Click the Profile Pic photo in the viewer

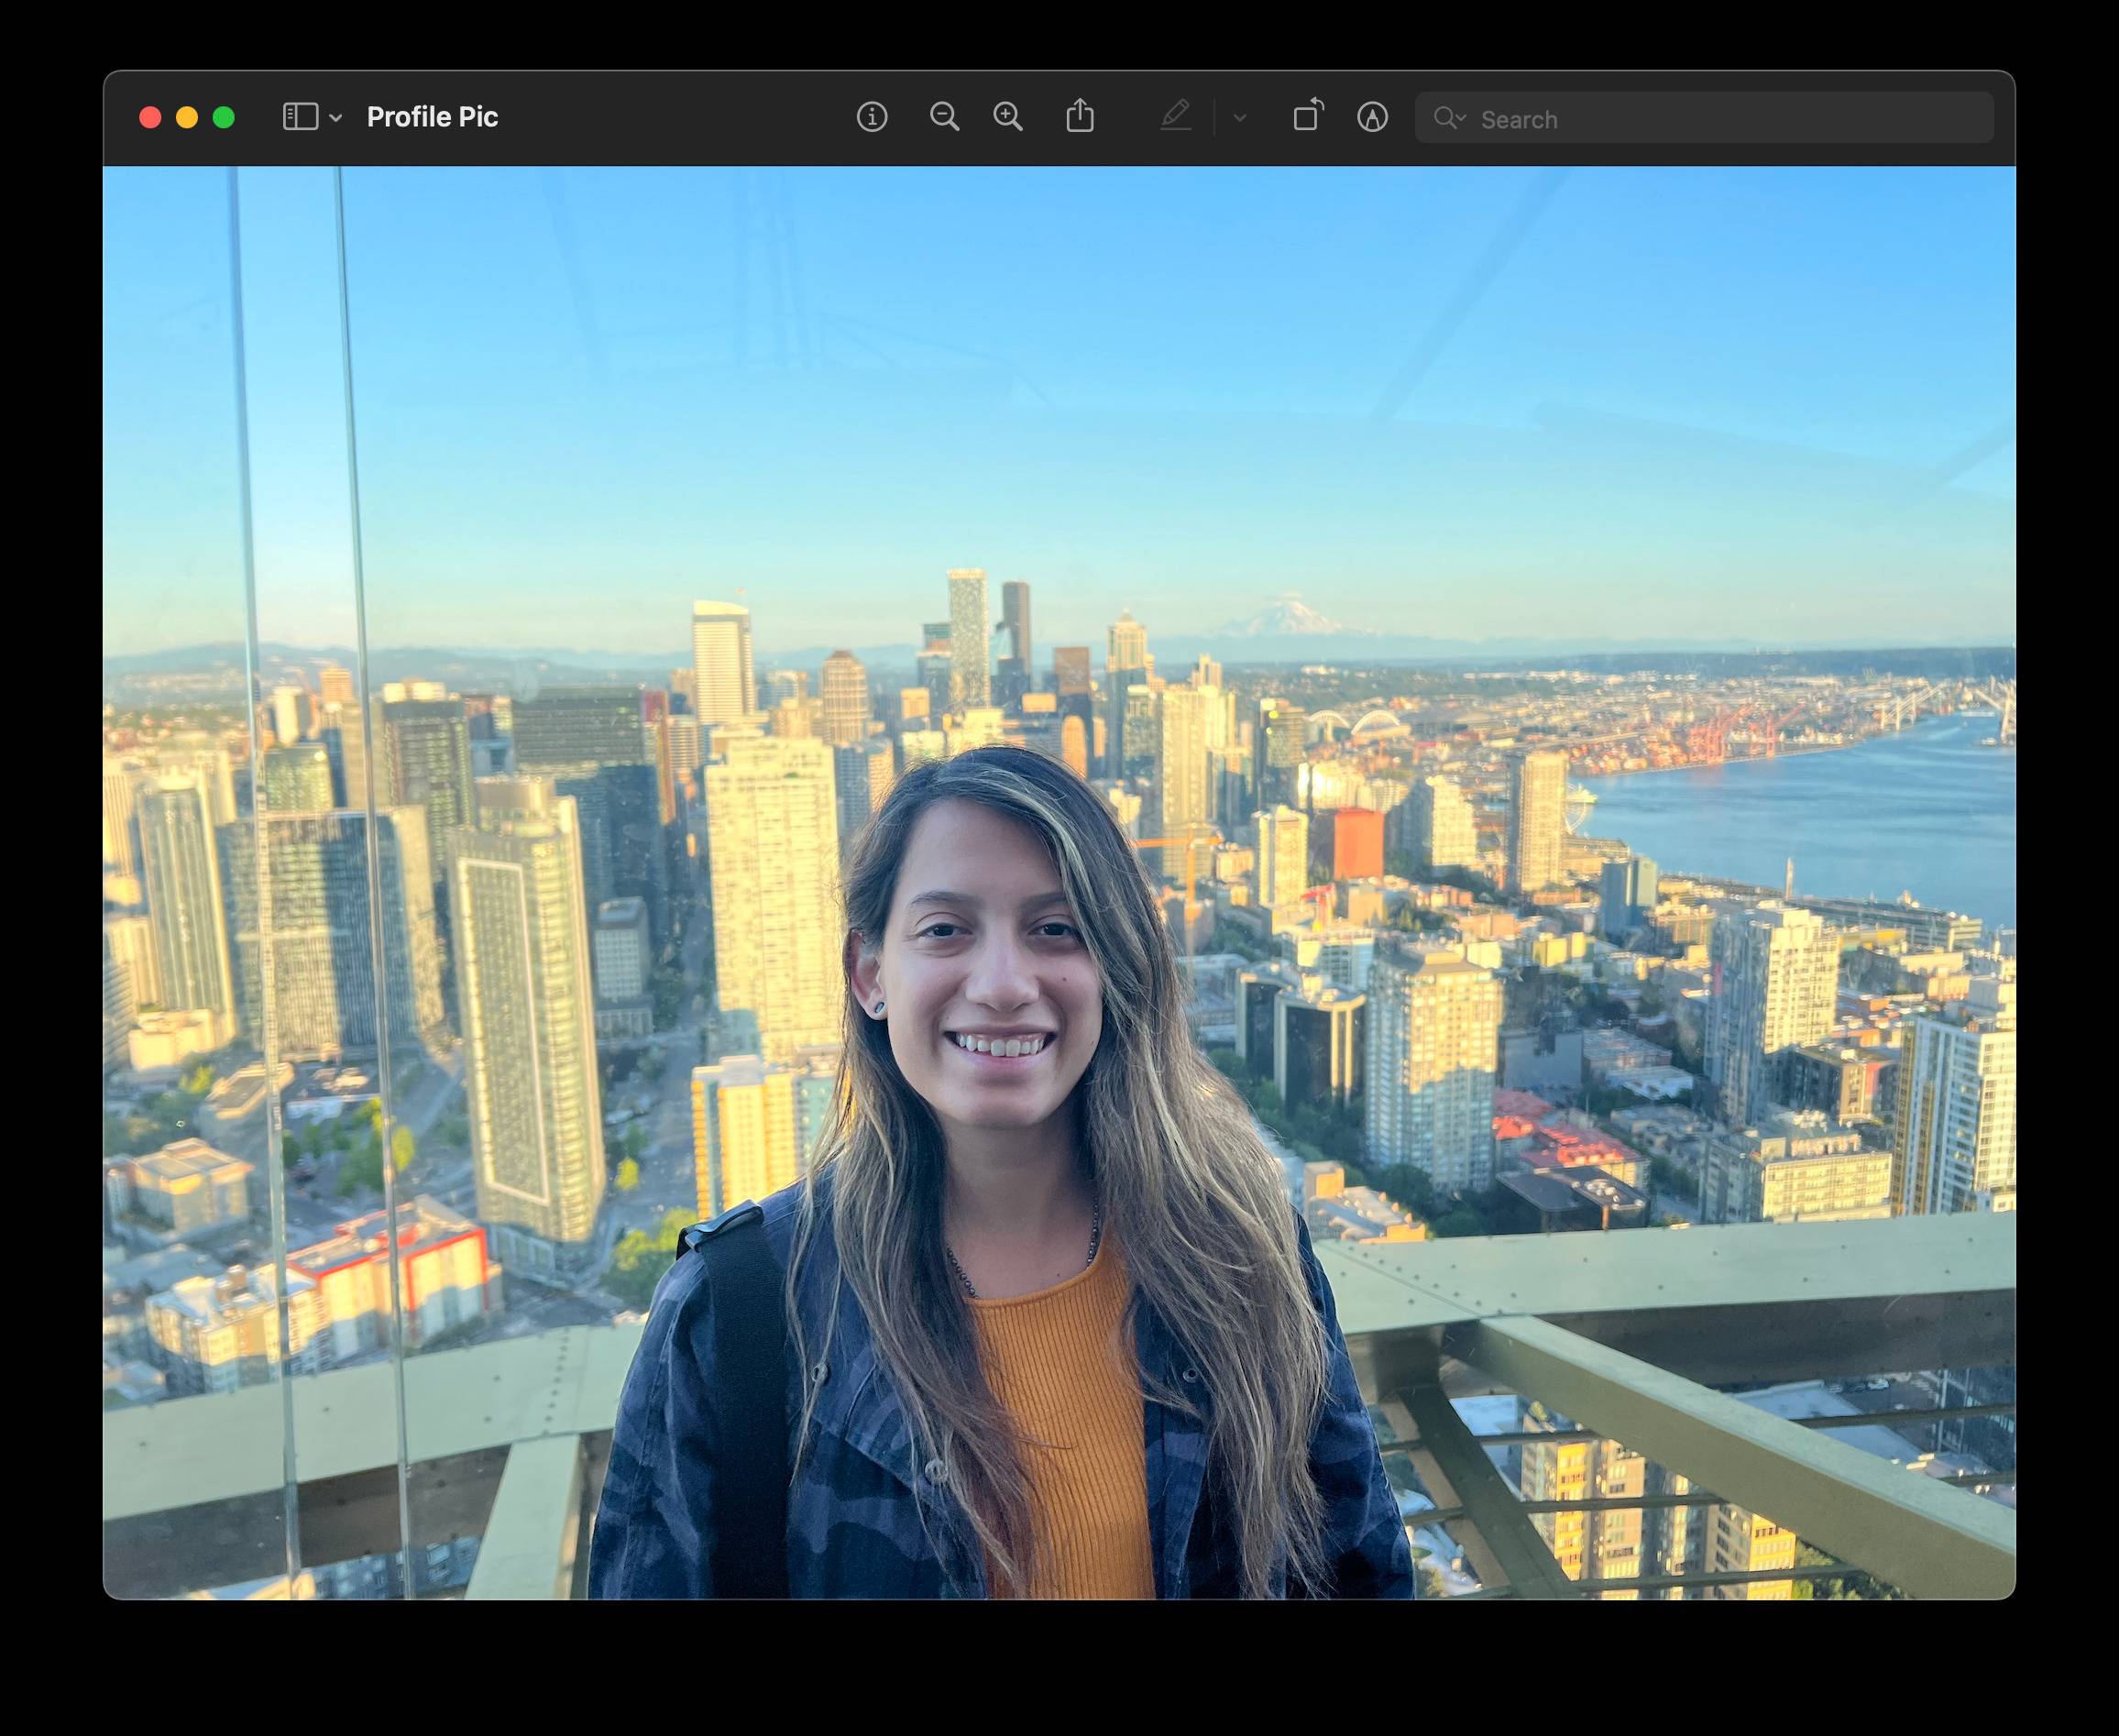(x=1059, y=882)
